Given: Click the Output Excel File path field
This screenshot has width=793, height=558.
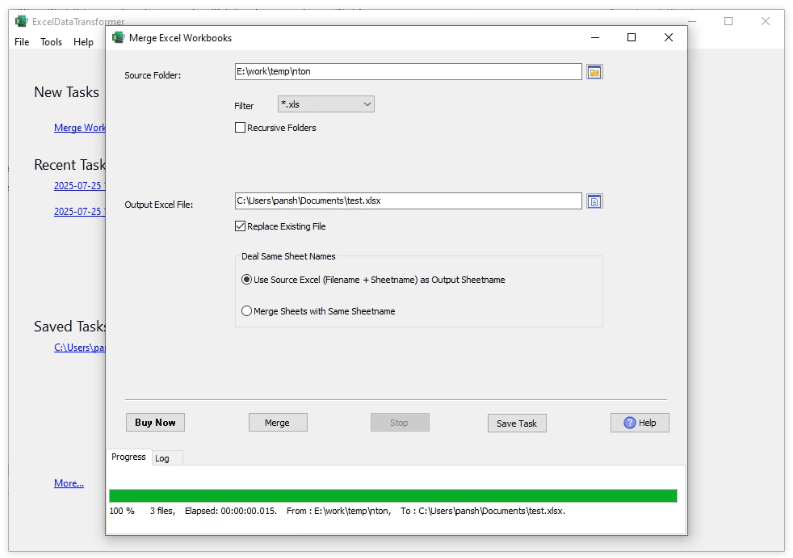Looking at the screenshot, I should pyautogui.click(x=408, y=201).
